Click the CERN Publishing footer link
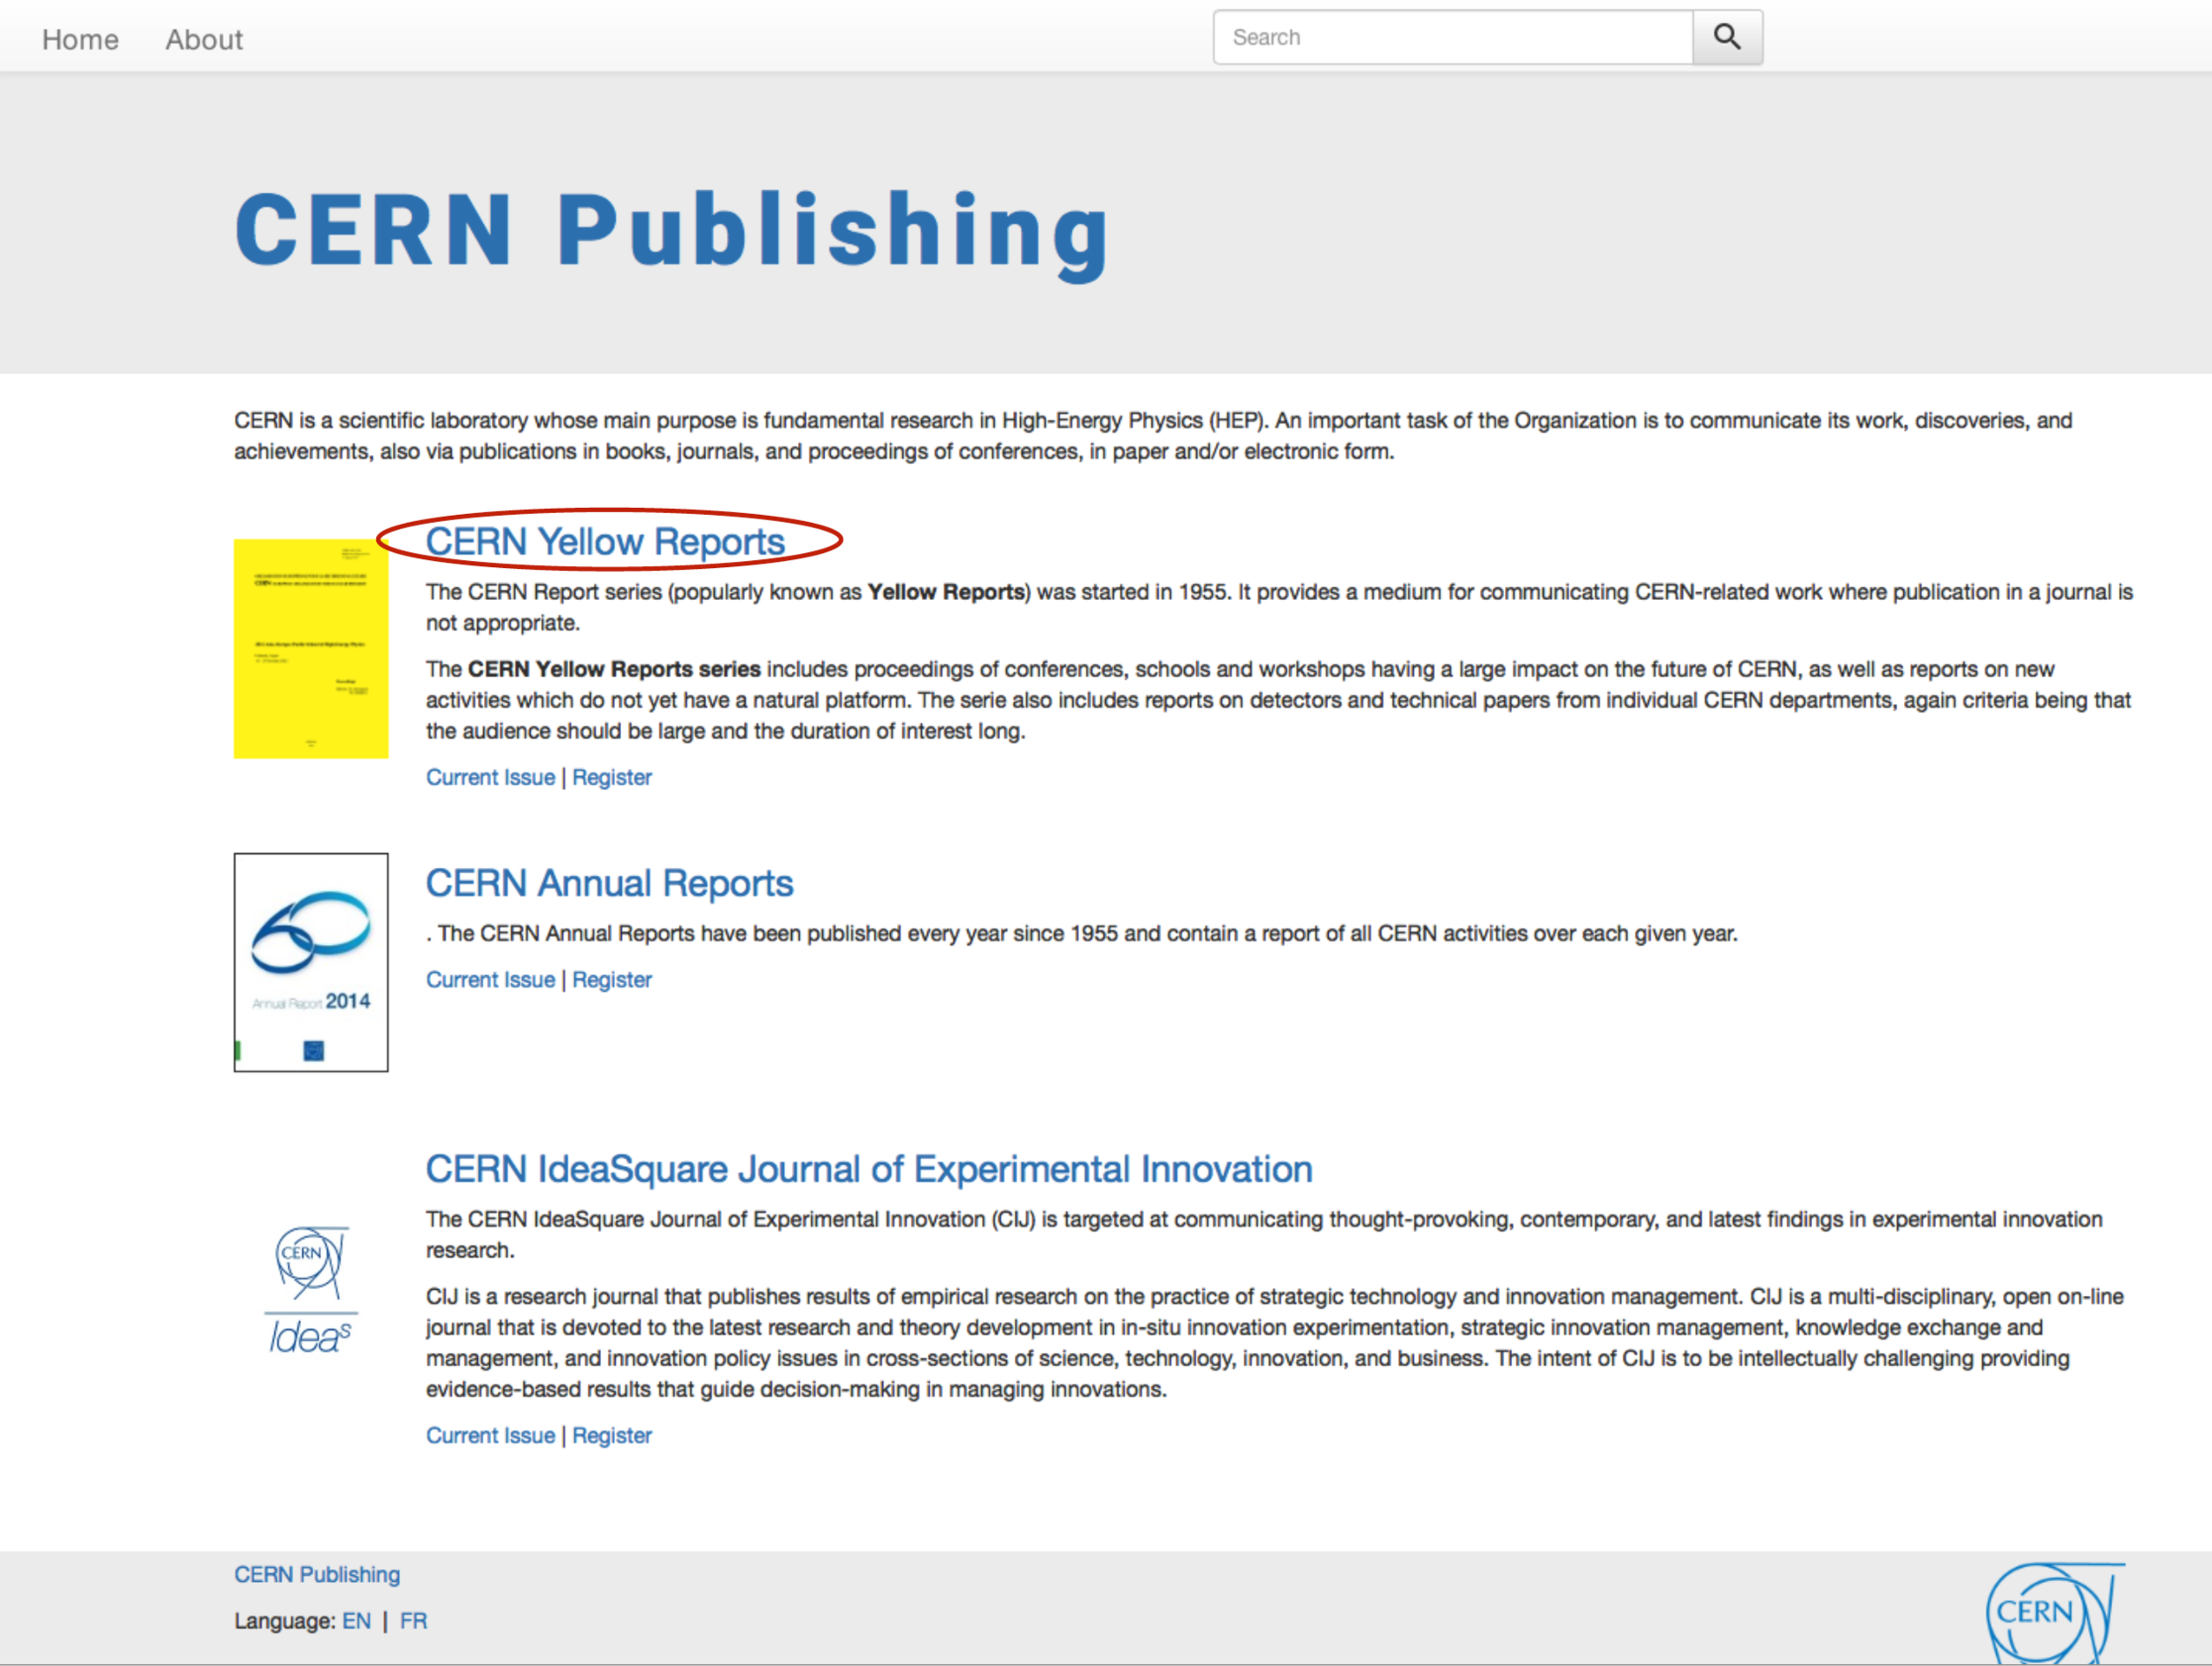This screenshot has width=2212, height=1666. [317, 1574]
